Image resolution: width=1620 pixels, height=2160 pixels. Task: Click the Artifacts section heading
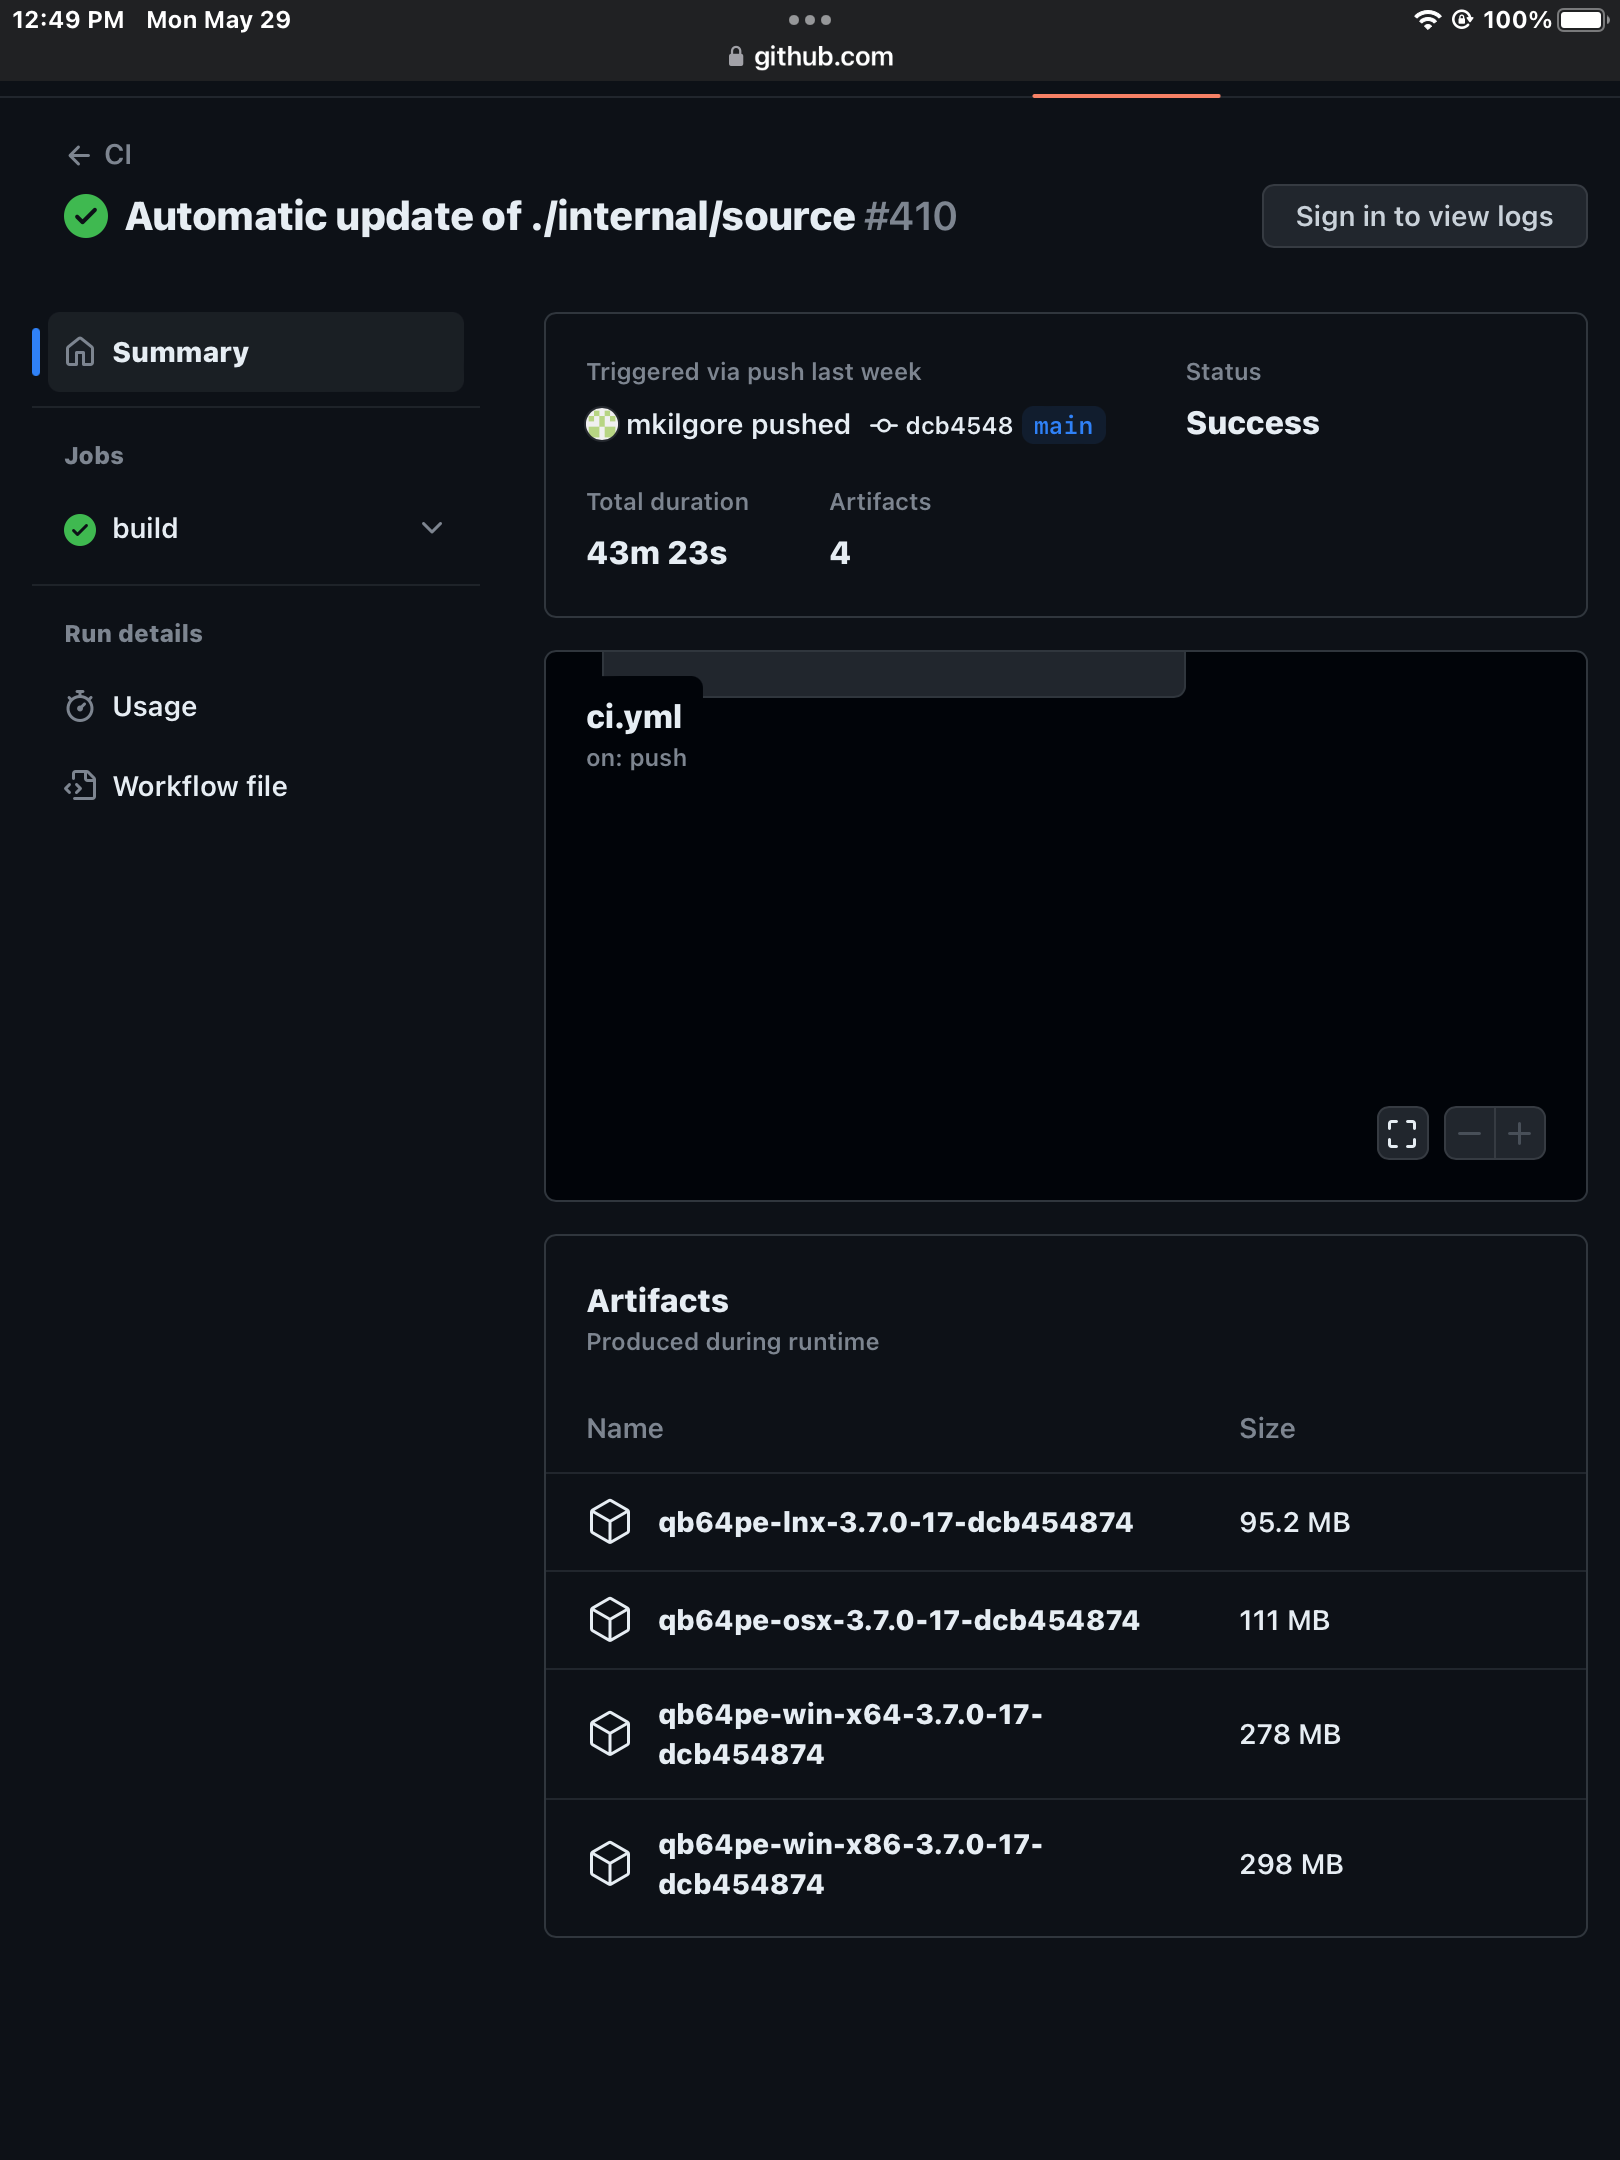[x=657, y=1300]
